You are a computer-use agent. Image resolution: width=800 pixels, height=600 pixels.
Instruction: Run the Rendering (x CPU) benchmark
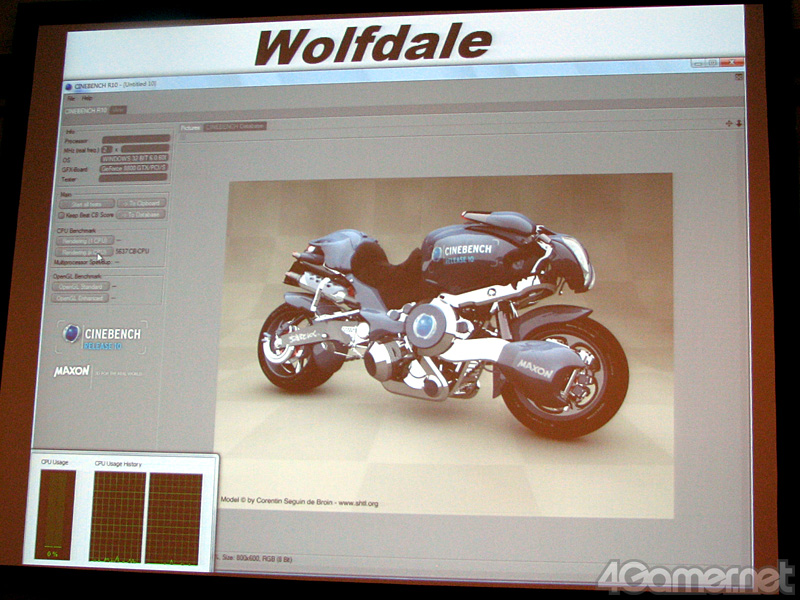click(x=84, y=252)
